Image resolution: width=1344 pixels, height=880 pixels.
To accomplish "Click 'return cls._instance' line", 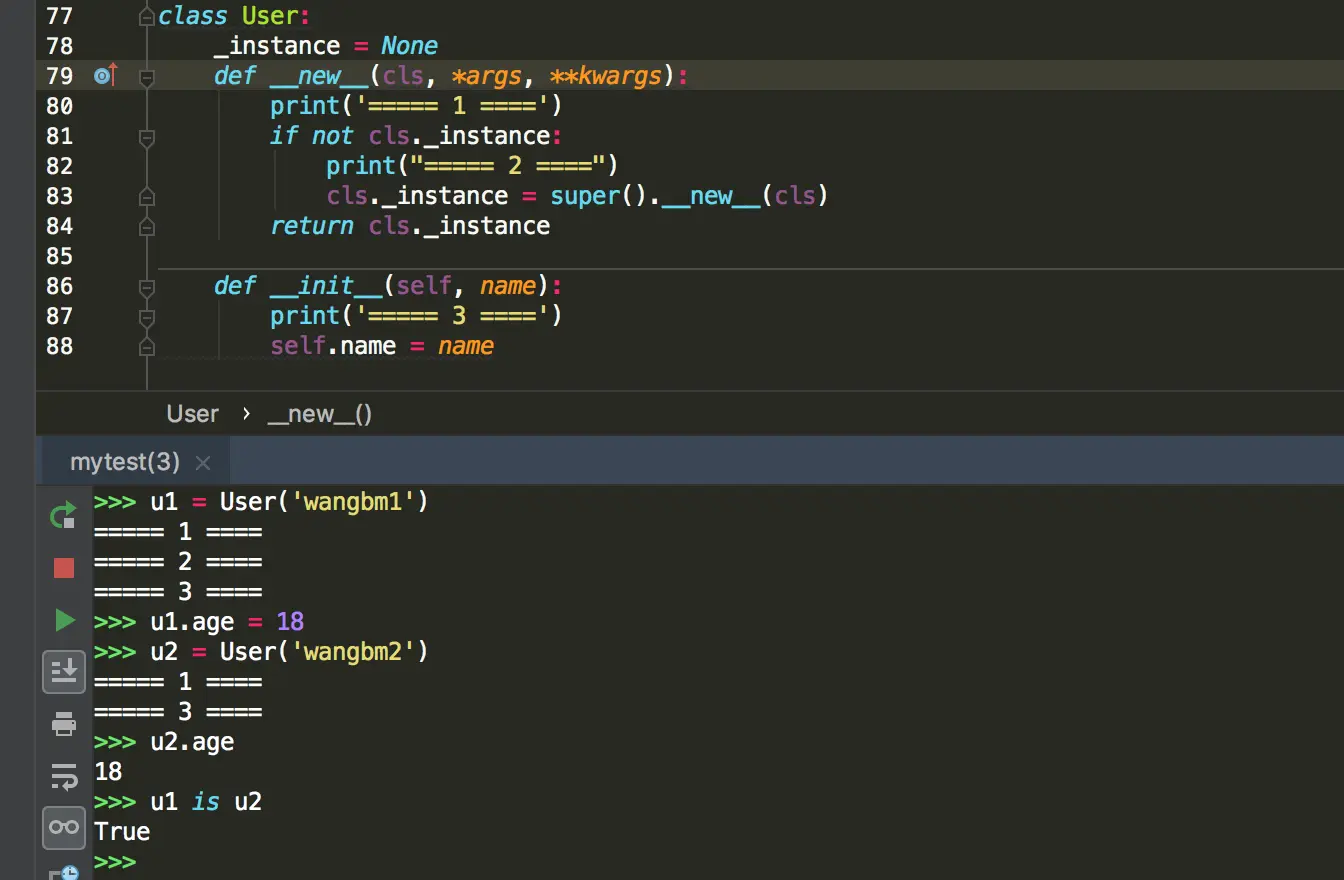I will click(x=410, y=226).
